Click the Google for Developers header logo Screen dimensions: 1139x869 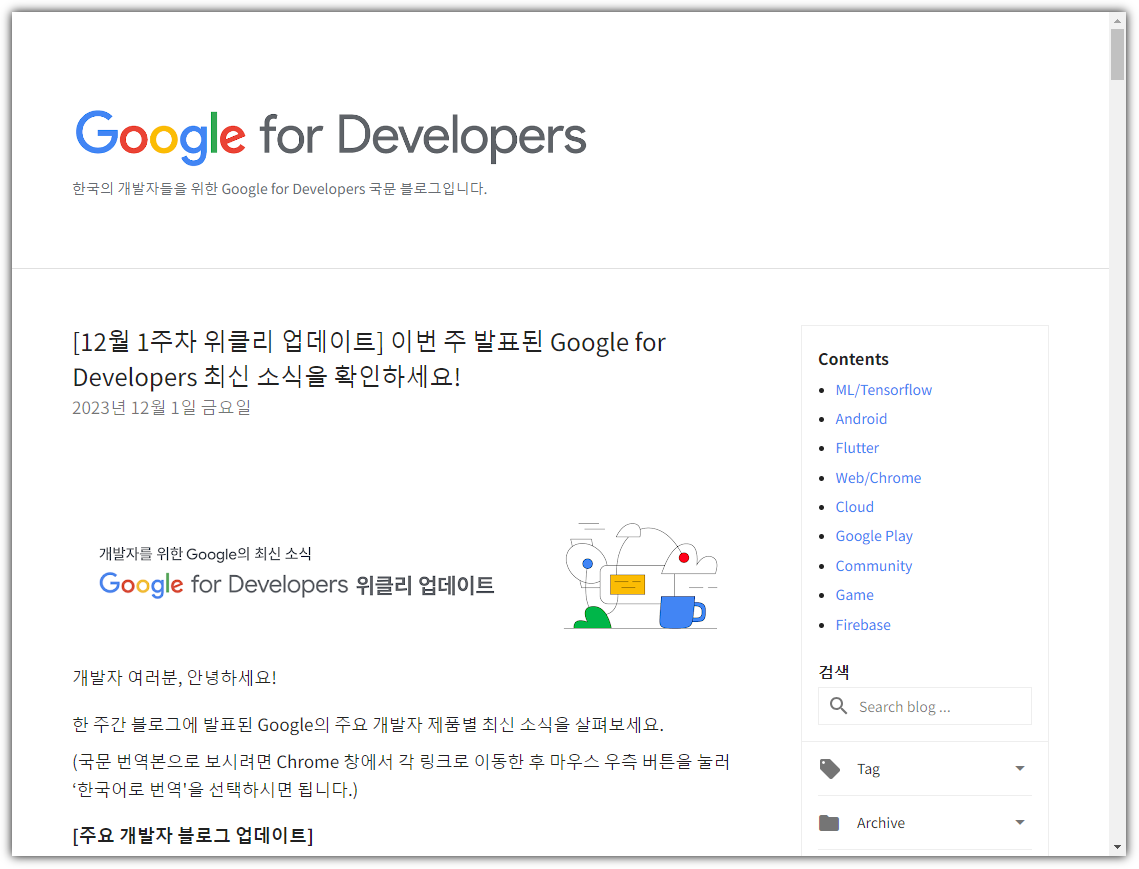[x=331, y=137]
